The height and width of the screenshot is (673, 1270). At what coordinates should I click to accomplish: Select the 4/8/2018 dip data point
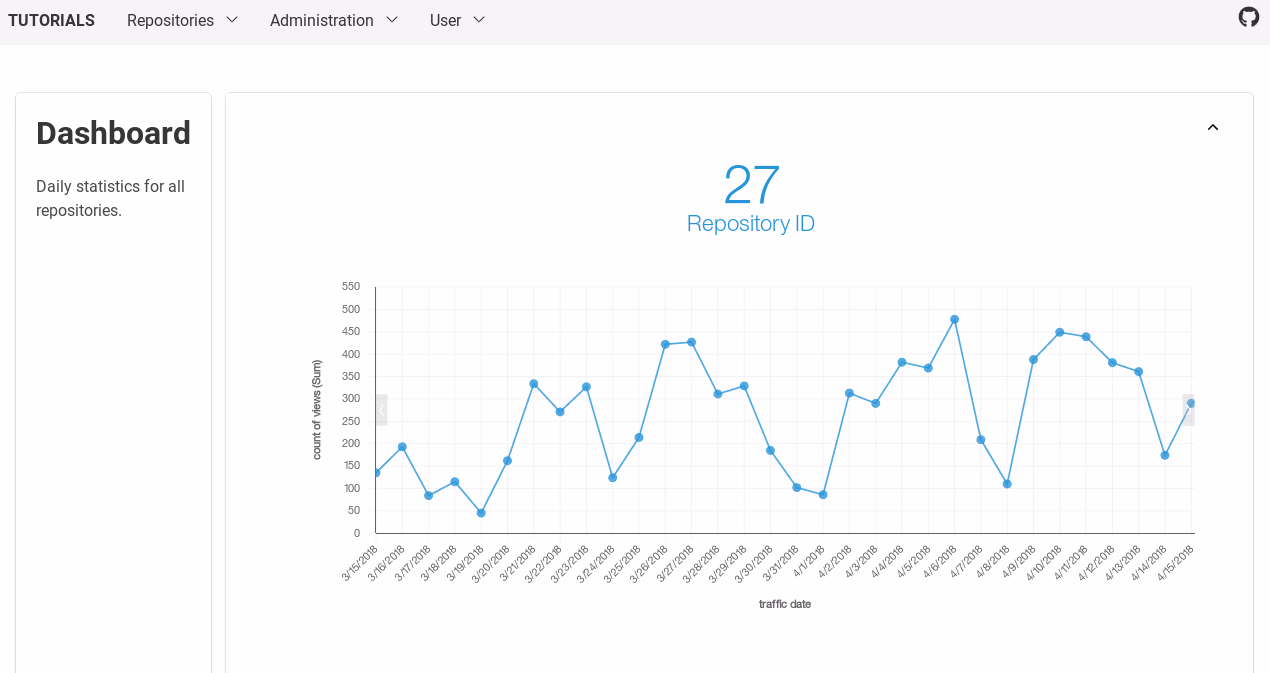pyautogui.click(x=1007, y=484)
